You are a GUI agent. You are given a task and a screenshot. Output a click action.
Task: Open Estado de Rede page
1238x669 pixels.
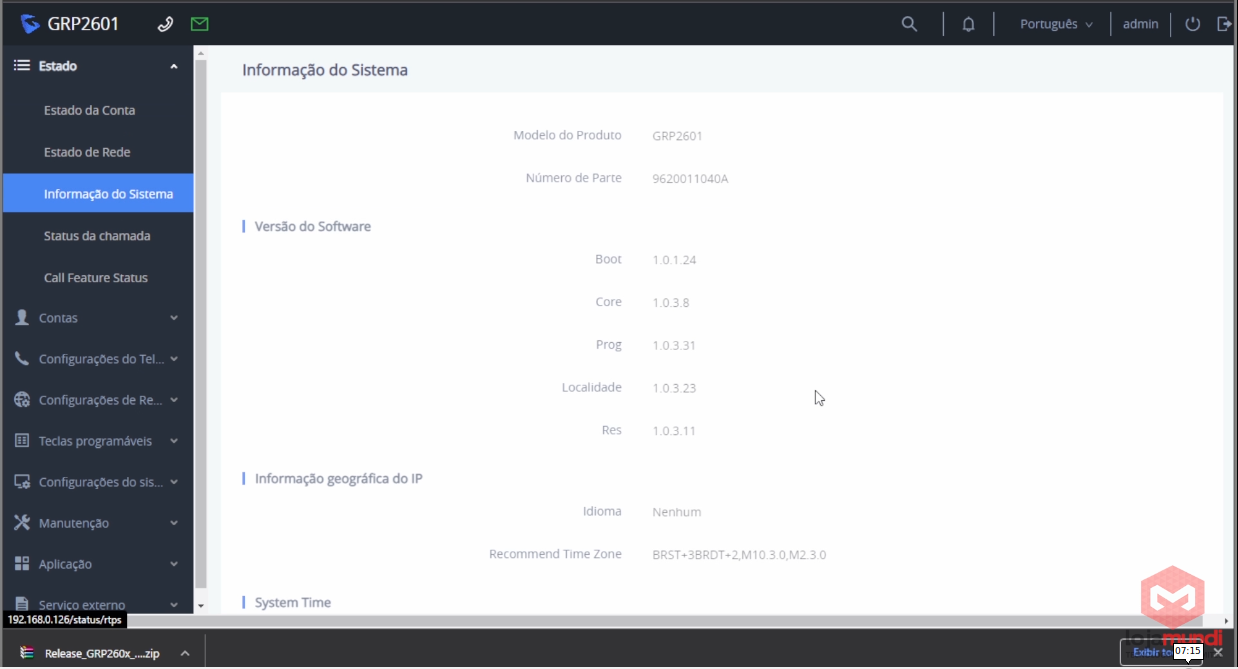click(x=87, y=152)
